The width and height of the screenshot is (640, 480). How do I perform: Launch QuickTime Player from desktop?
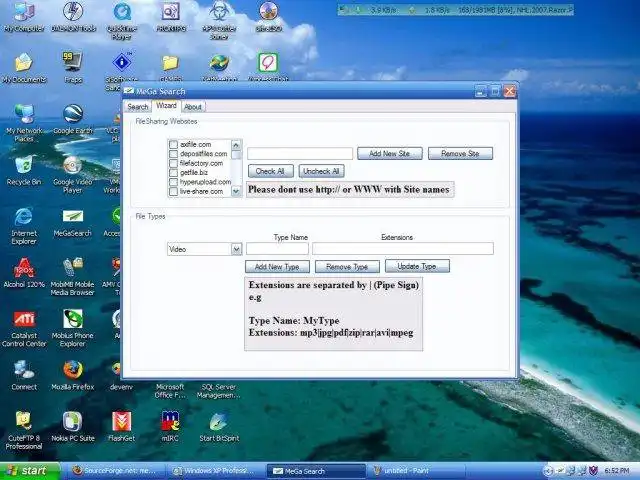(122, 20)
